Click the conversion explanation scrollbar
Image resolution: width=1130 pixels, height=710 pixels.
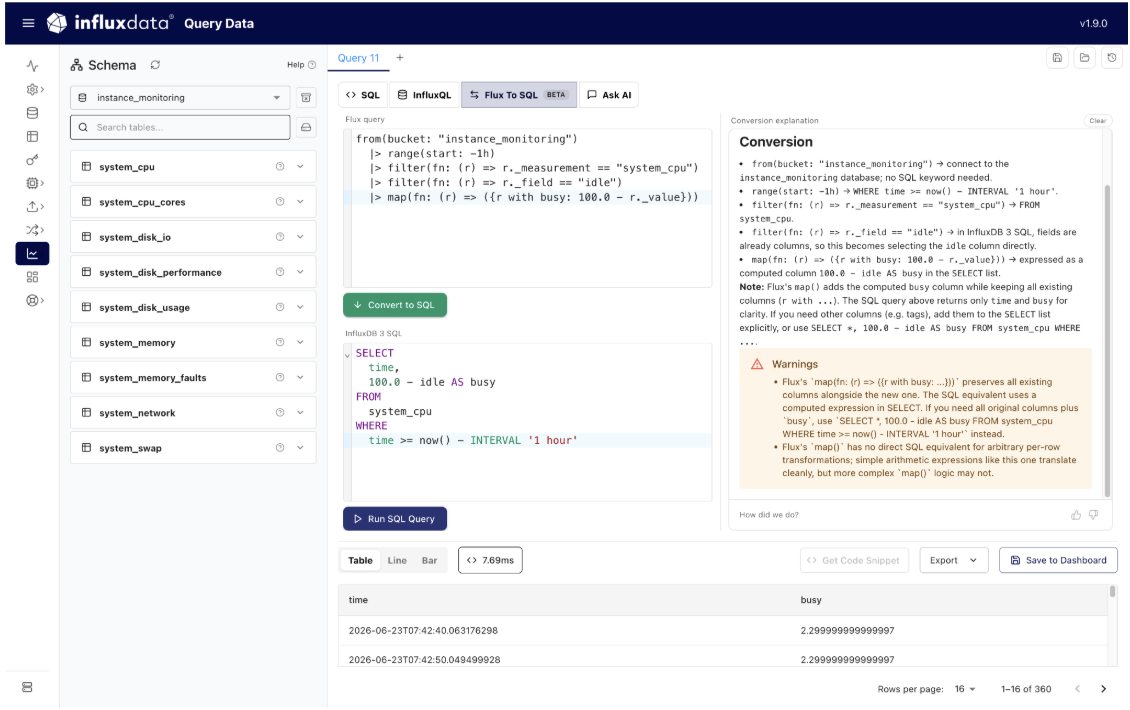(x=1108, y=339)
